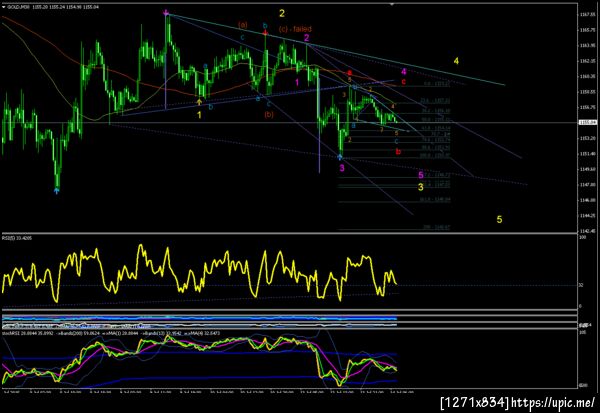
Task: Click the chart shift triangle marker on top border
Action: click(392, 4)
